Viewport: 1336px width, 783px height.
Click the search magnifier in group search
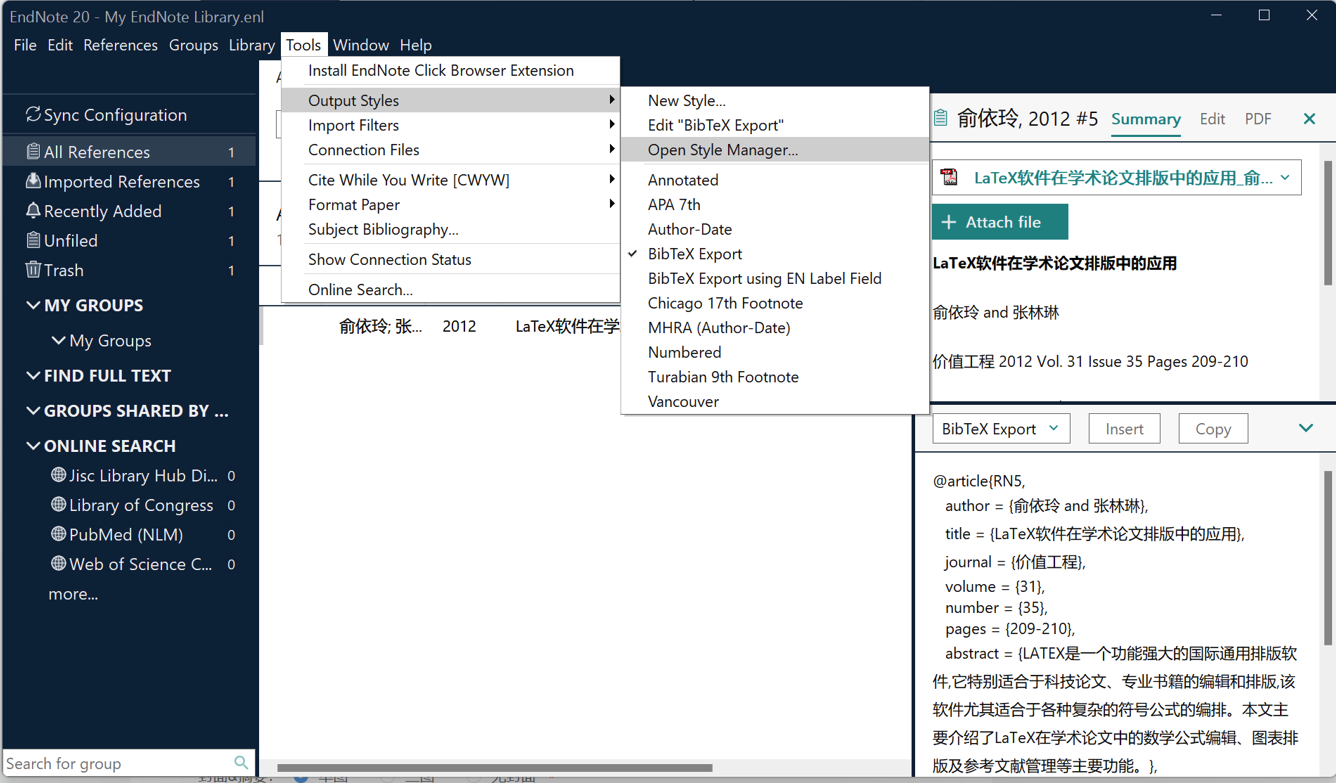[241, 763]
